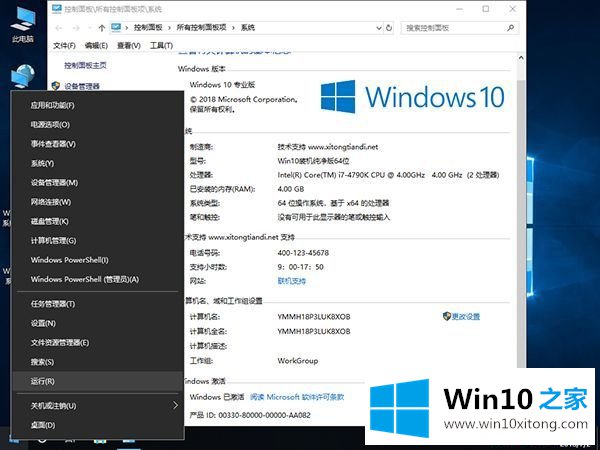600x450 pixels.
Task: Start Windows PowerShell (管理员)(A)
Action: pyautogui.click(x=98, y=279)
